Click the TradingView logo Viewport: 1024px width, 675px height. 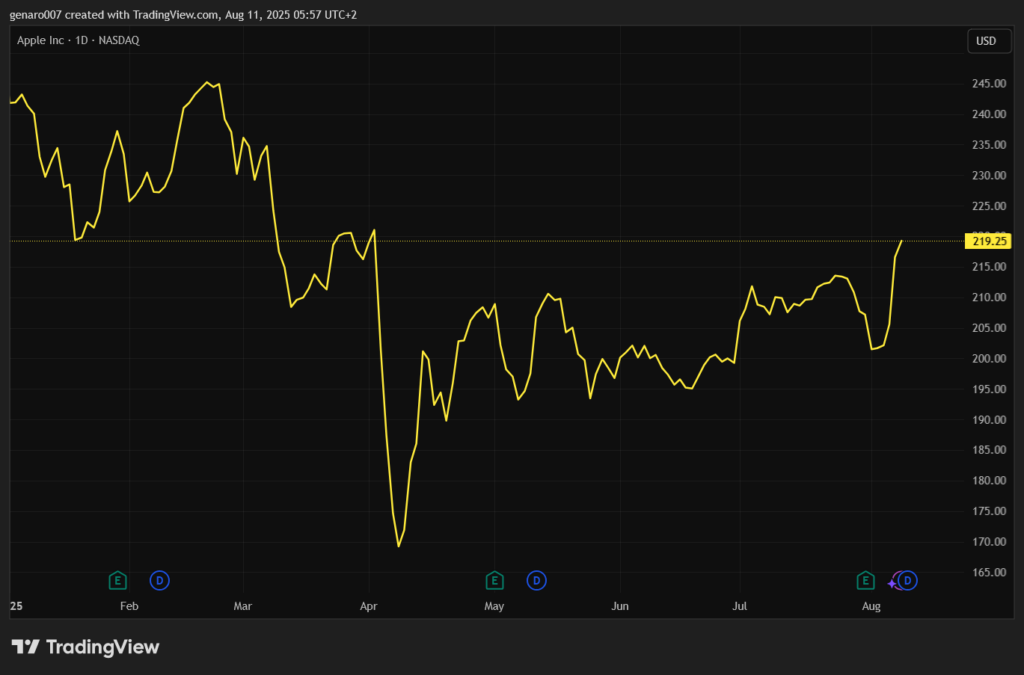tap(85, 647)
